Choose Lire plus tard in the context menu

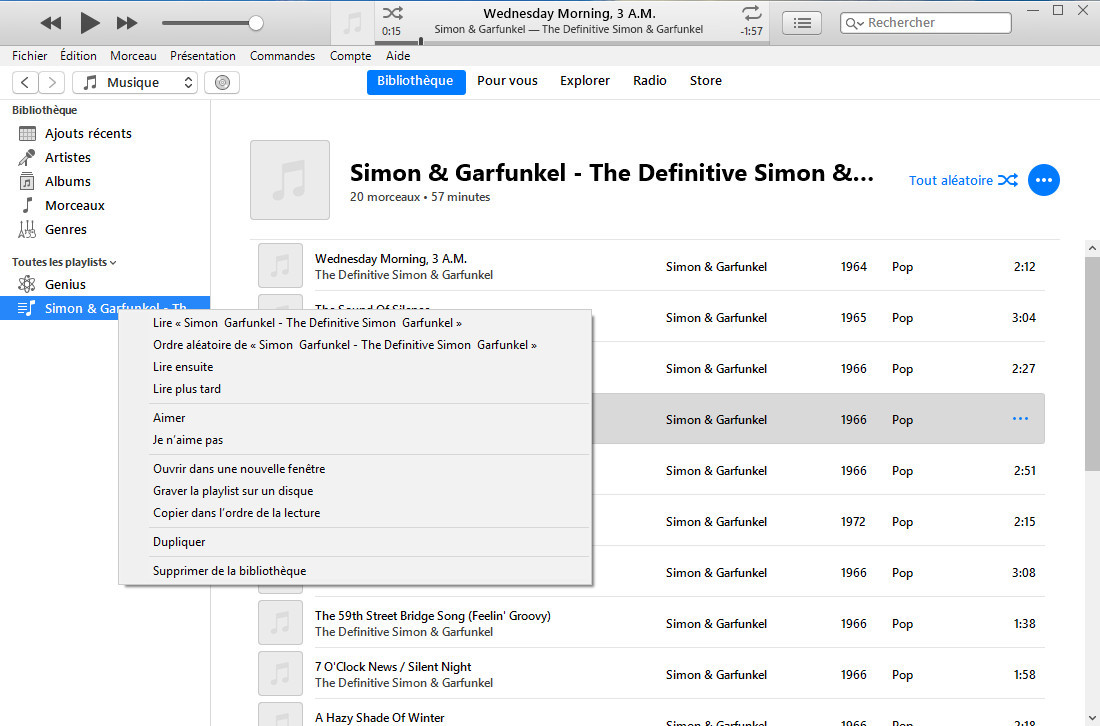point(356,389)
